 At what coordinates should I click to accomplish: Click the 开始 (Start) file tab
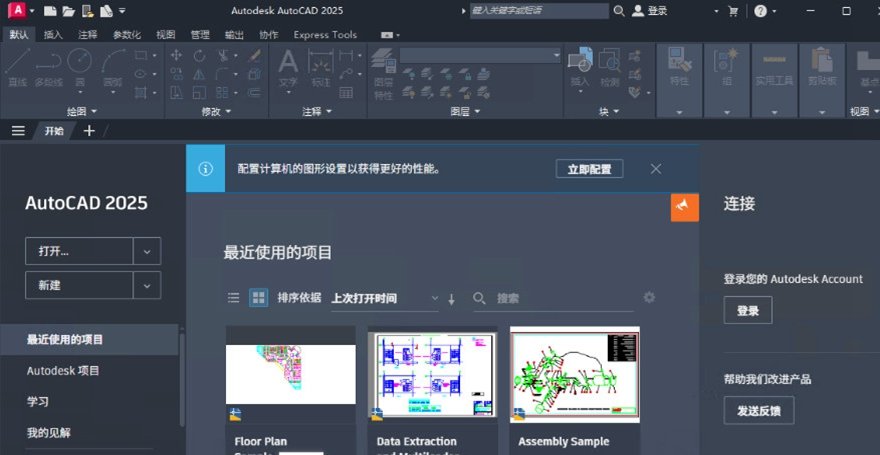point(54,131)
